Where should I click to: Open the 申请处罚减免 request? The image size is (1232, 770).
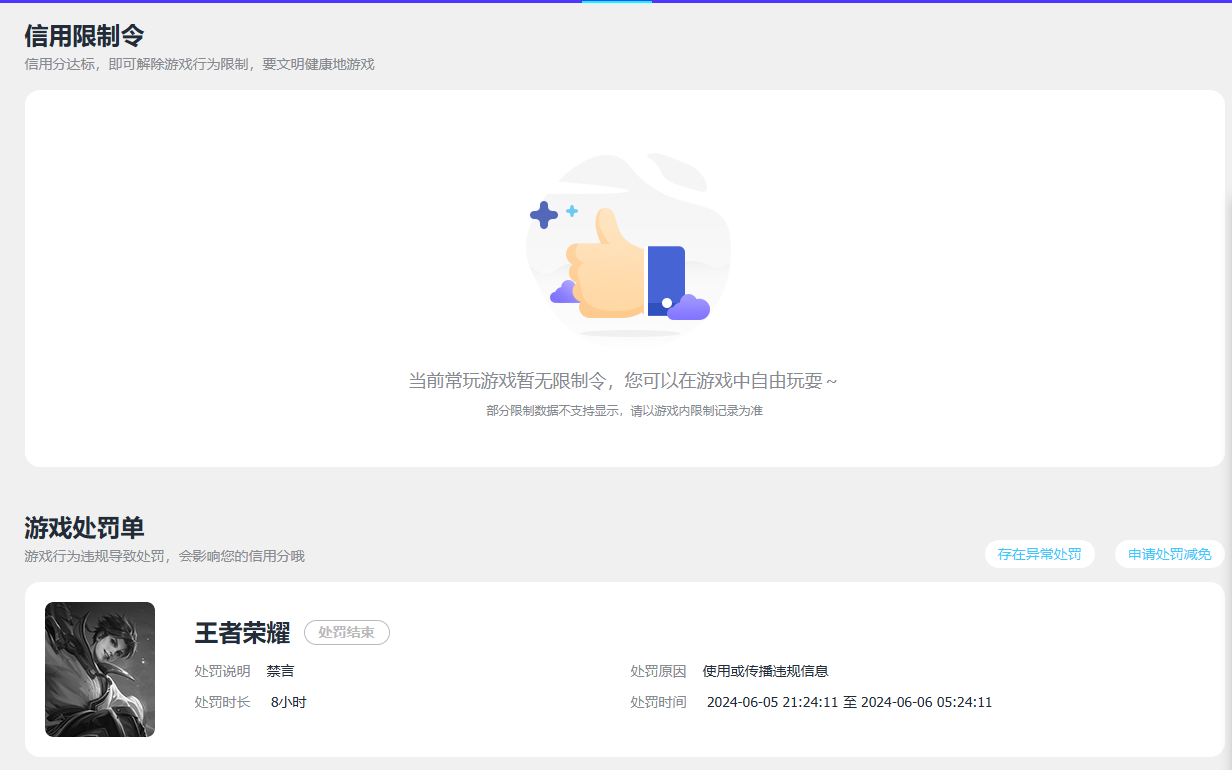pos(1169,554)
